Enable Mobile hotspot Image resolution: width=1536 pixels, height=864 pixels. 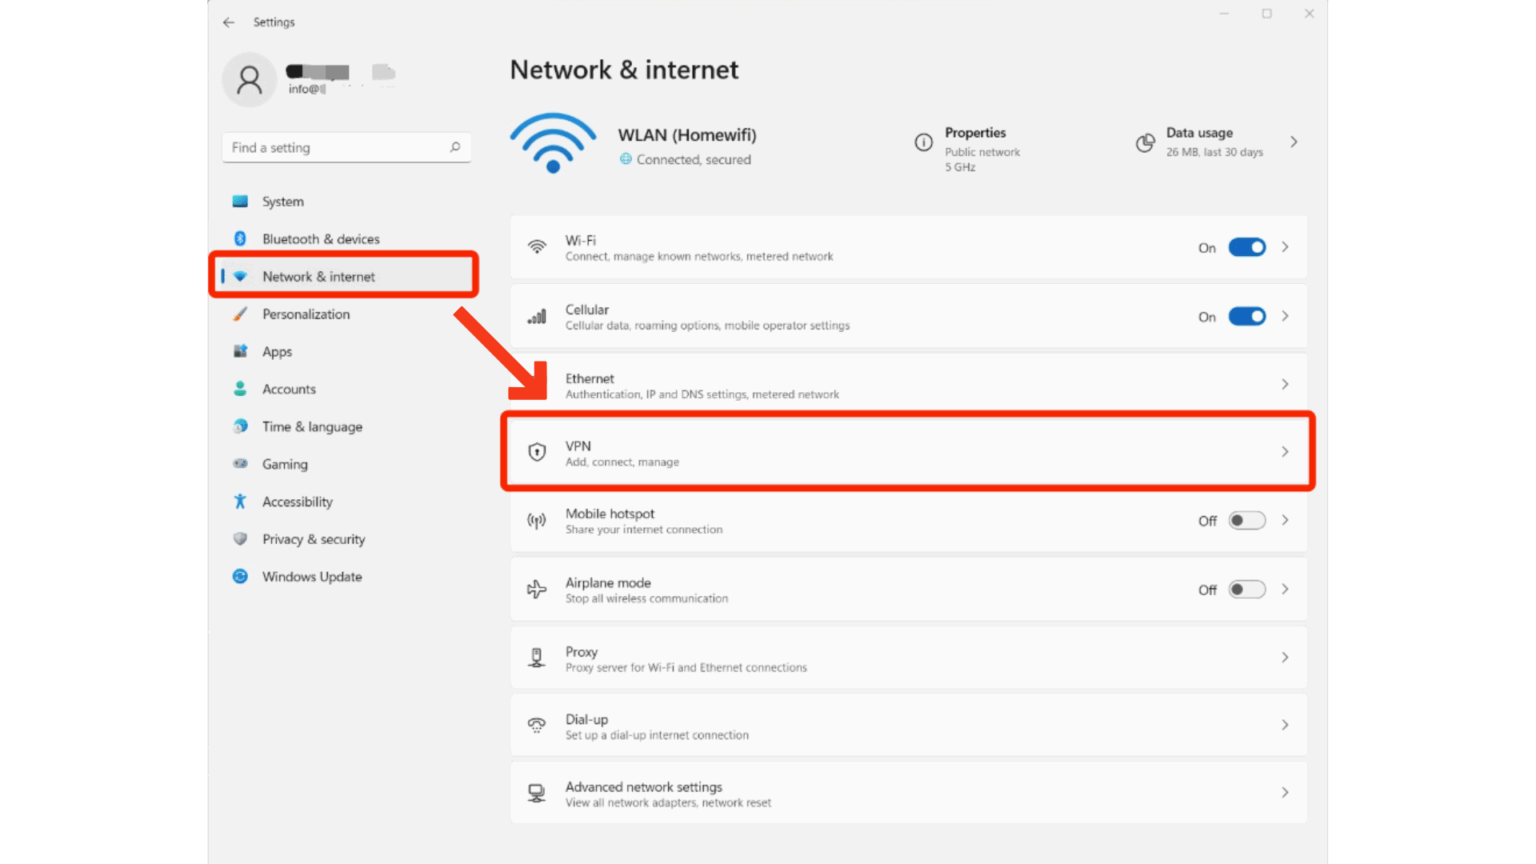click(1247, 520)
